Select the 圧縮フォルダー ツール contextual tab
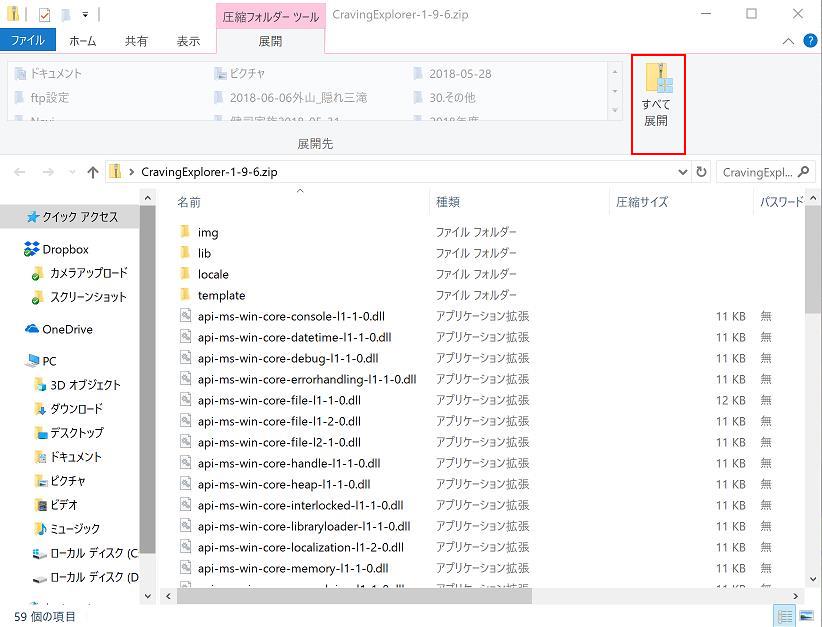 pyautogui.click(x=271, y=17)
